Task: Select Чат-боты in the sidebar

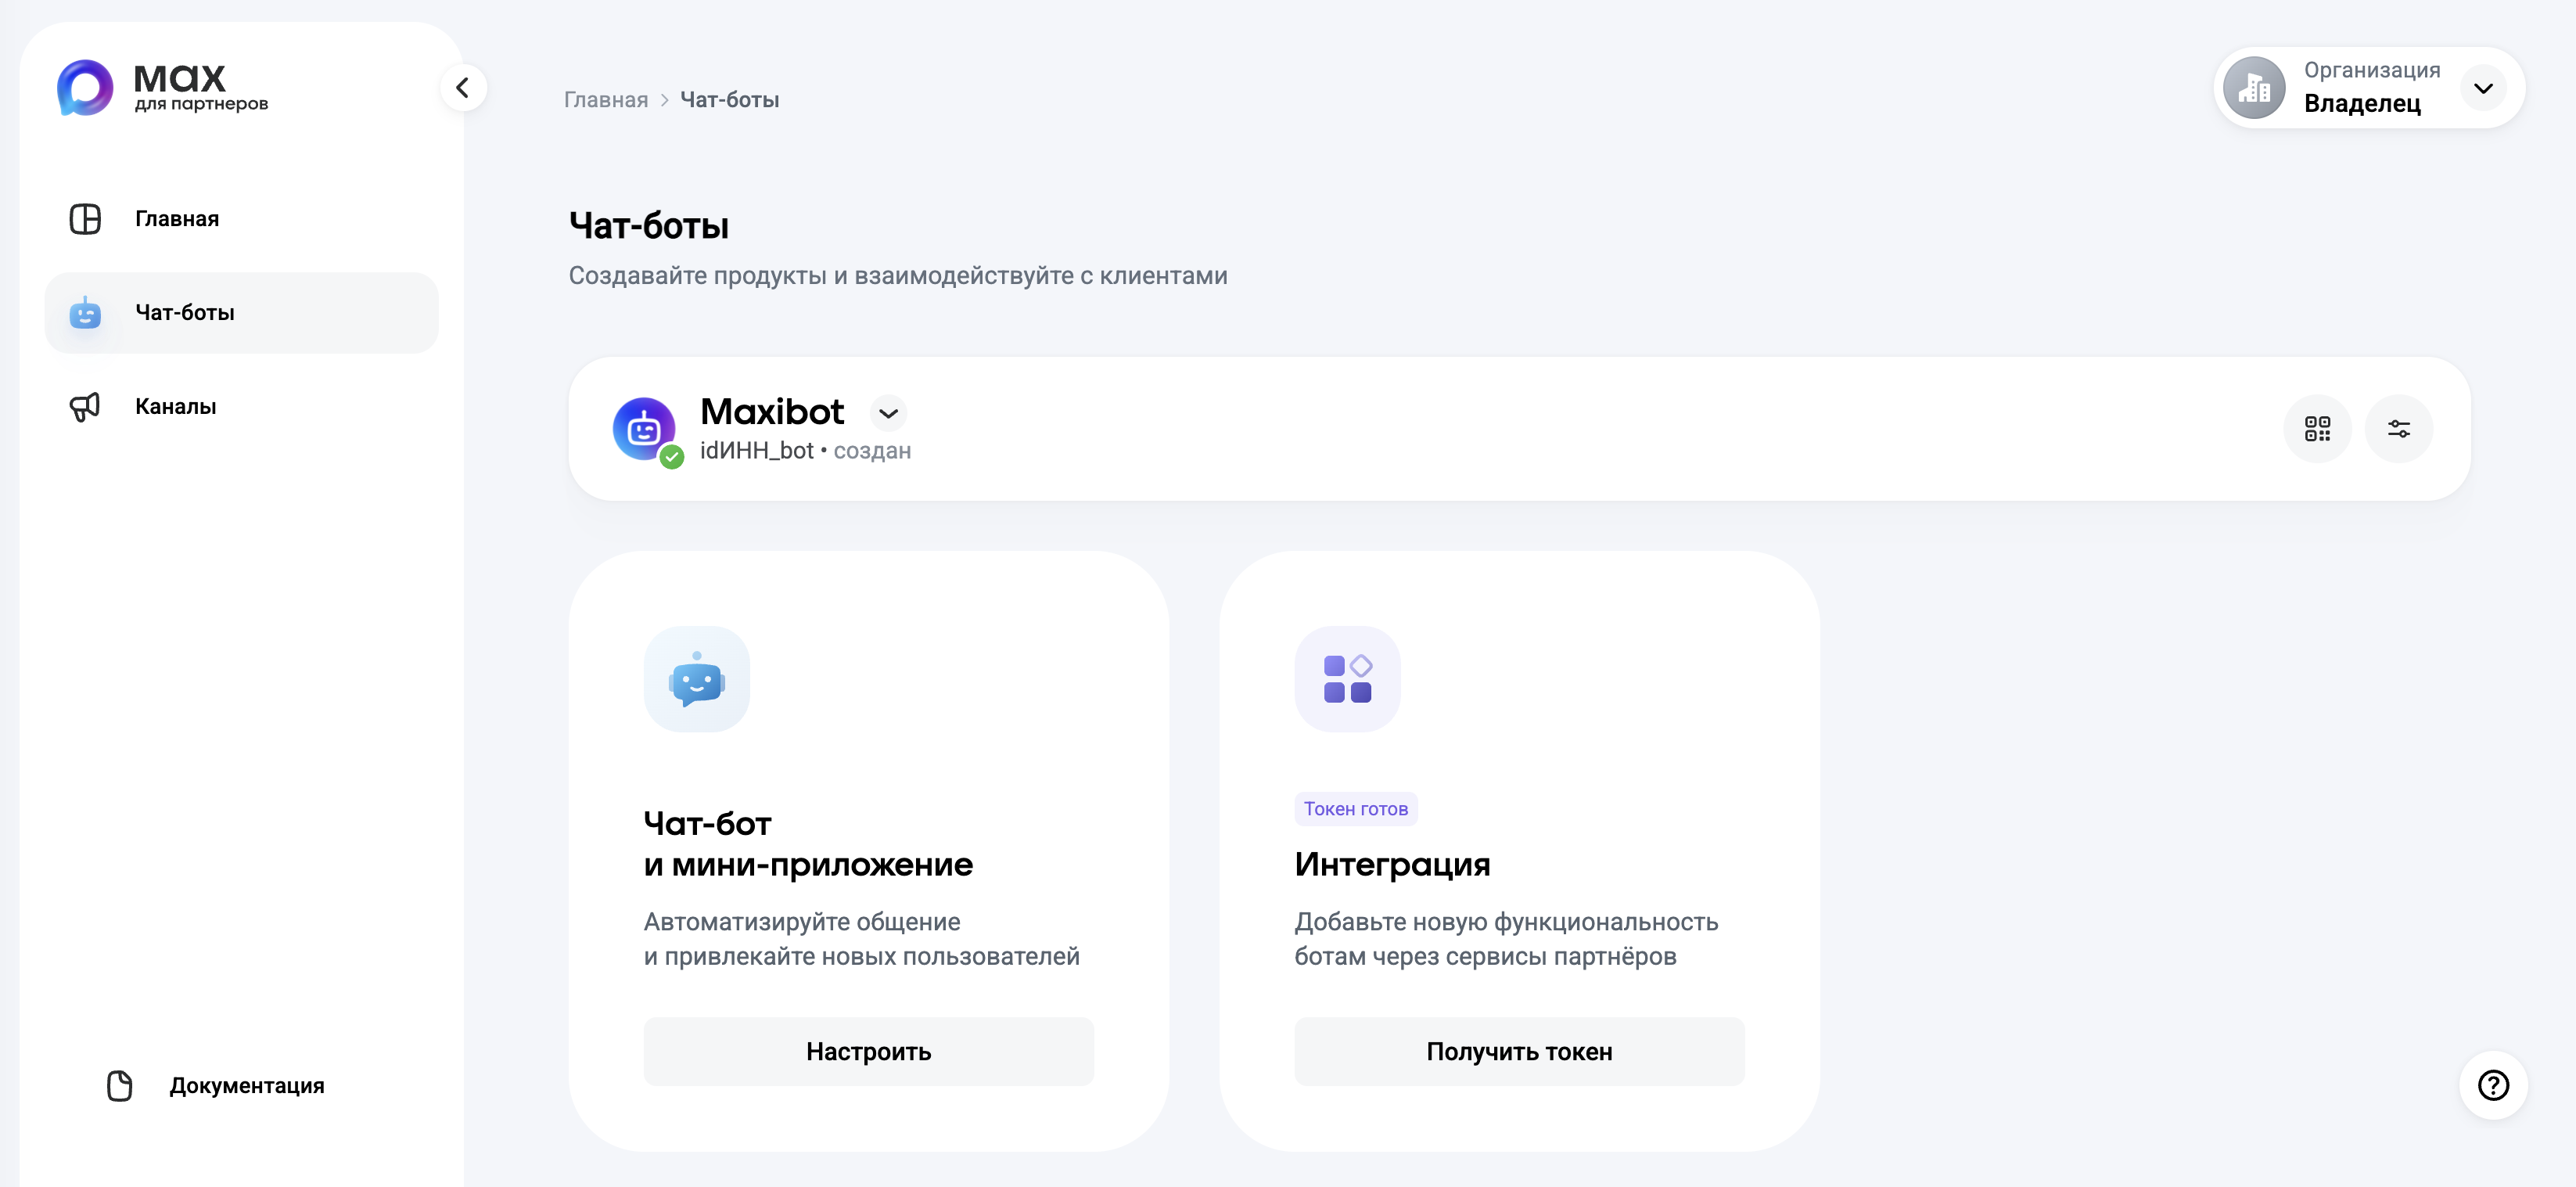Action: coord(185,313)
